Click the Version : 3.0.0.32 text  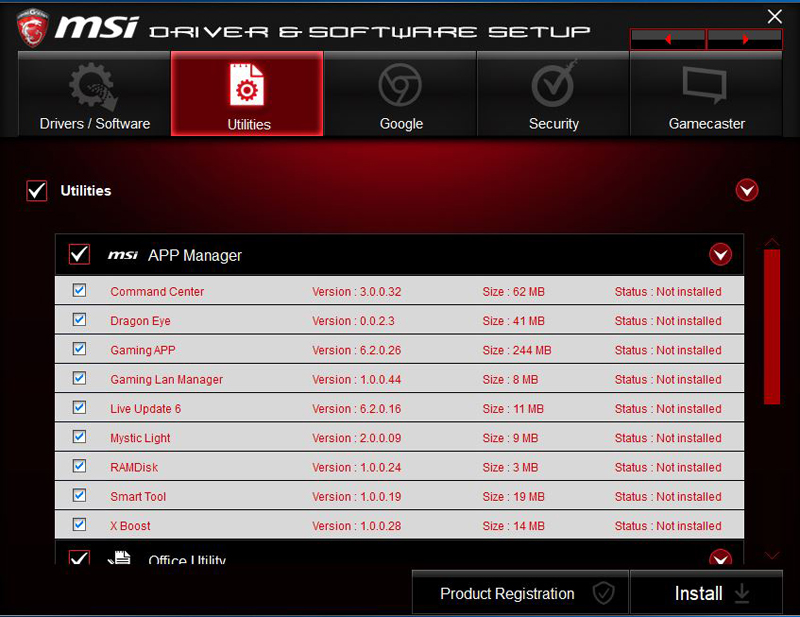coord(357,292)
